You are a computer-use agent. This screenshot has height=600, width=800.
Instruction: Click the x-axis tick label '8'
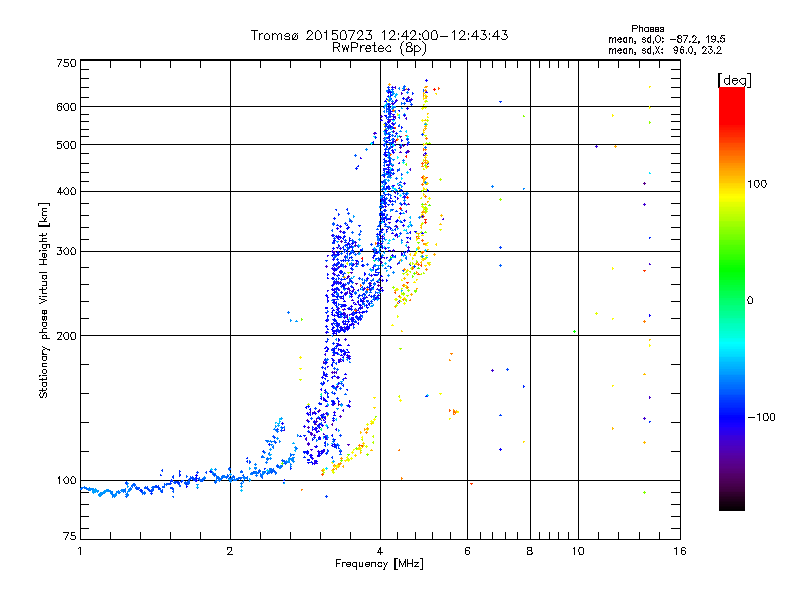click(530, 551)
